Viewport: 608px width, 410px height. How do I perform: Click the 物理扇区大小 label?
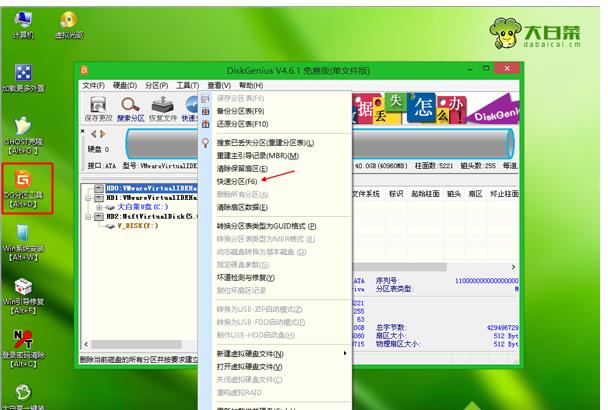tap(397, 344)
